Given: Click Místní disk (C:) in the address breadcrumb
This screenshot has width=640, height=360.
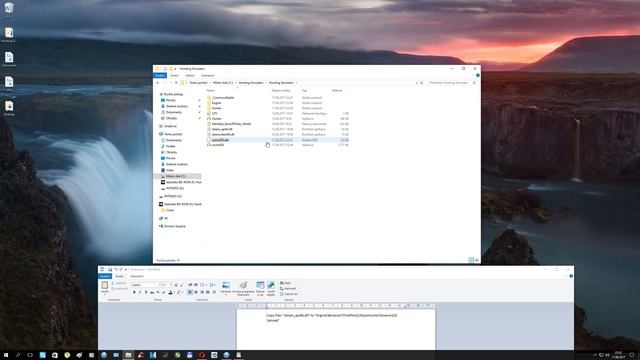Looking at the screenshot, I should [x=223, y=83].
